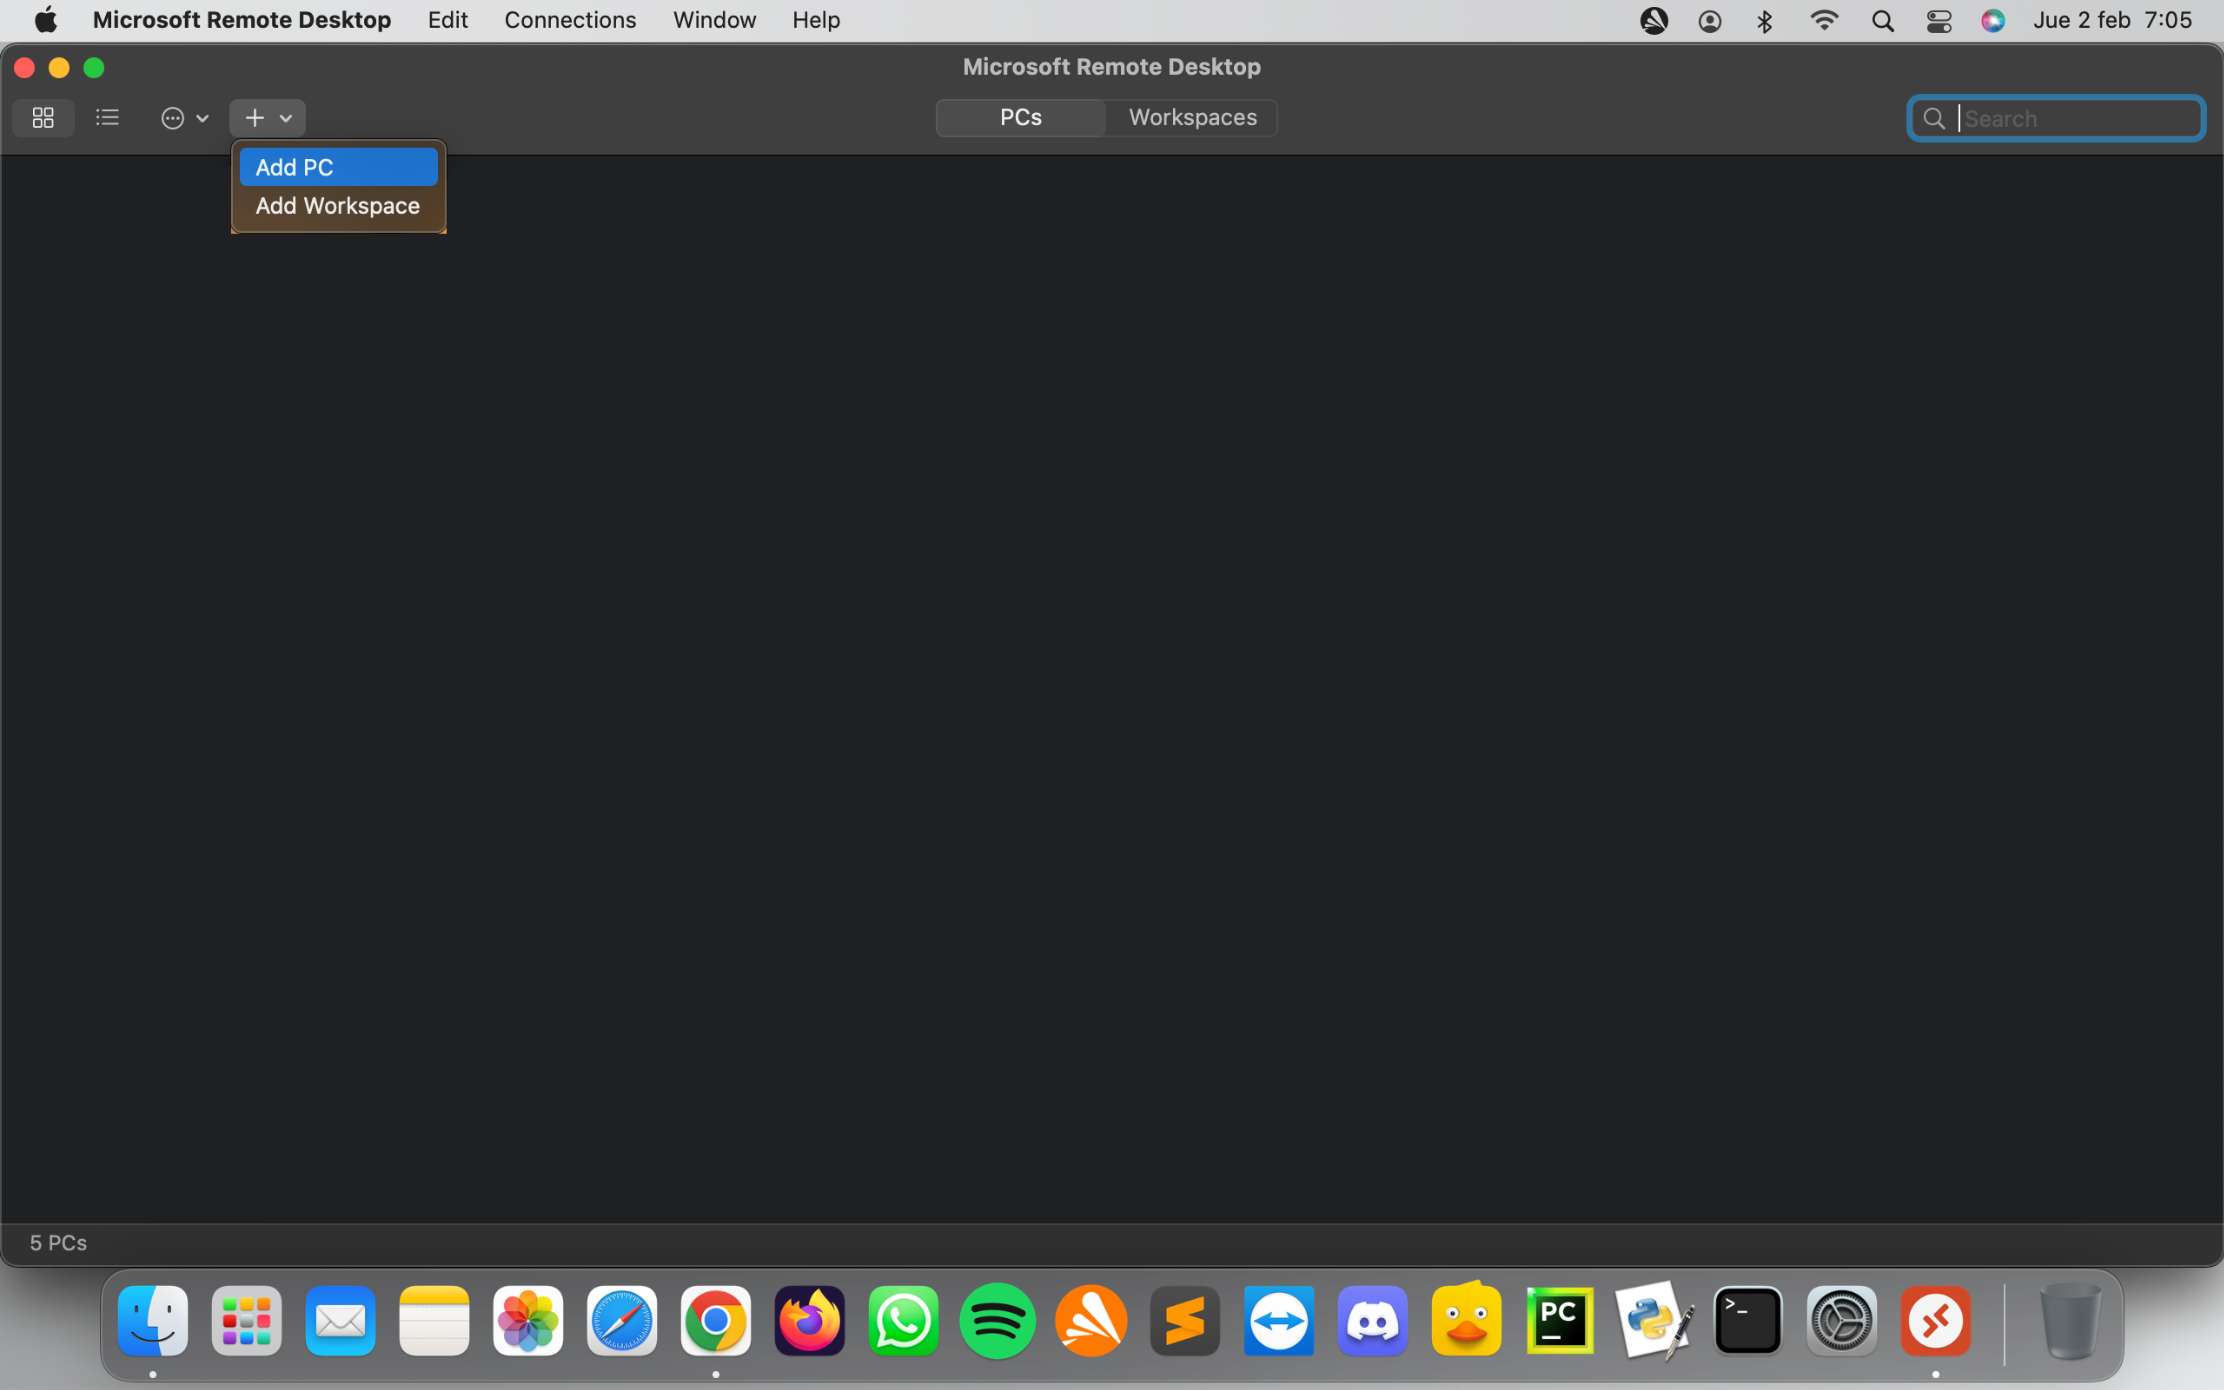Screen dimensions: 2224x1390
Task: Select the Workspaces tab
Action: click(x=1192, y=117)
